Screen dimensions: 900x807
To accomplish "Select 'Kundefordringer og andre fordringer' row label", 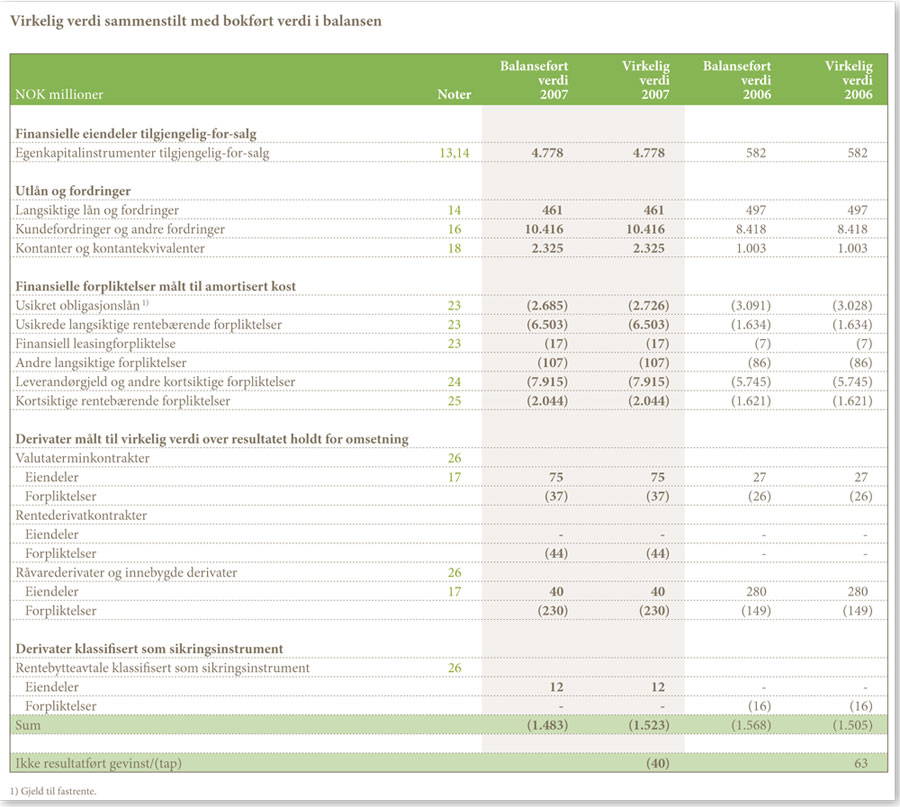I will 120,230.
